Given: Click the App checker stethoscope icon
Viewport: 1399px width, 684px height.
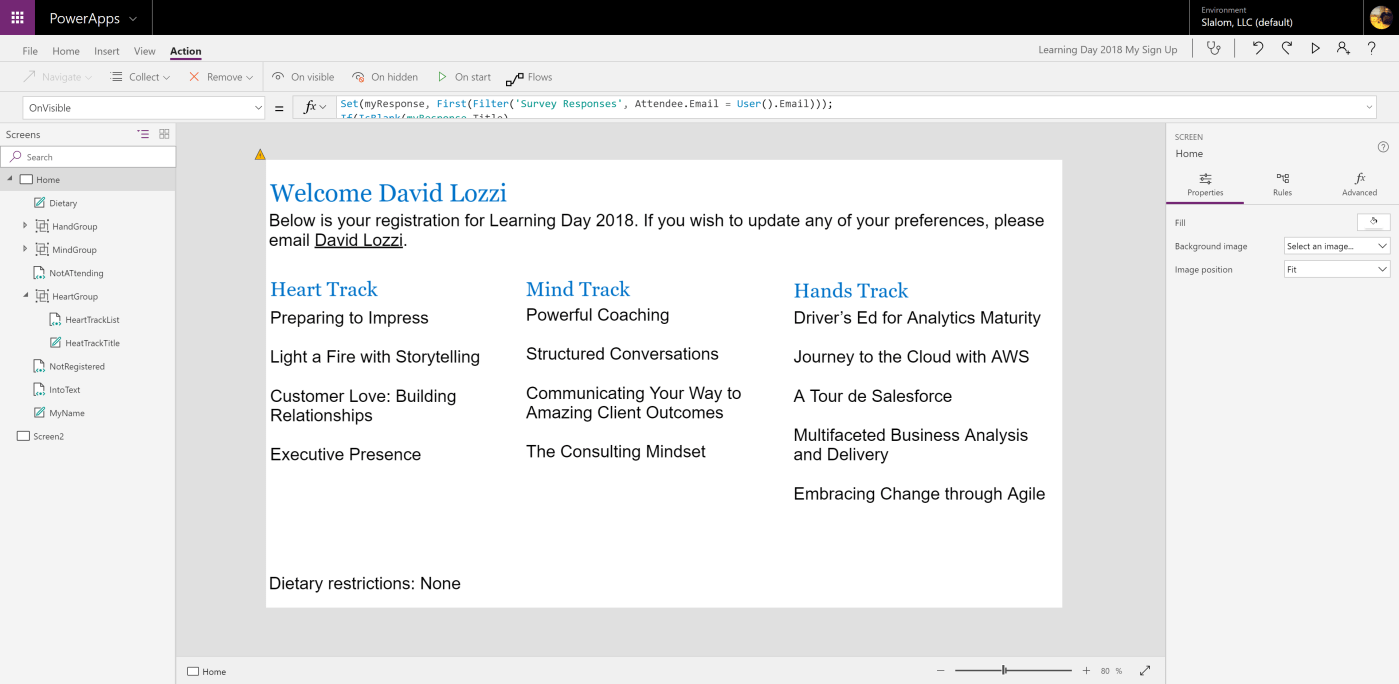Looking at the screenshot, I should [1214, 48].
